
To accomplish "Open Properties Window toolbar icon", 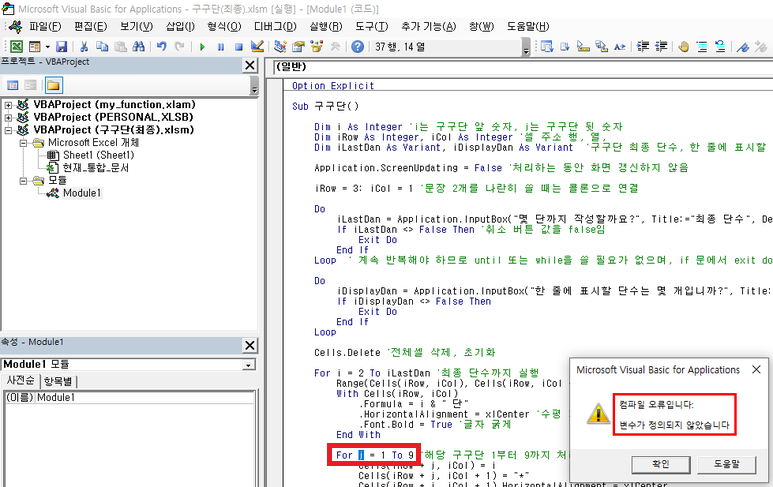I will click(x=298, y=47).
